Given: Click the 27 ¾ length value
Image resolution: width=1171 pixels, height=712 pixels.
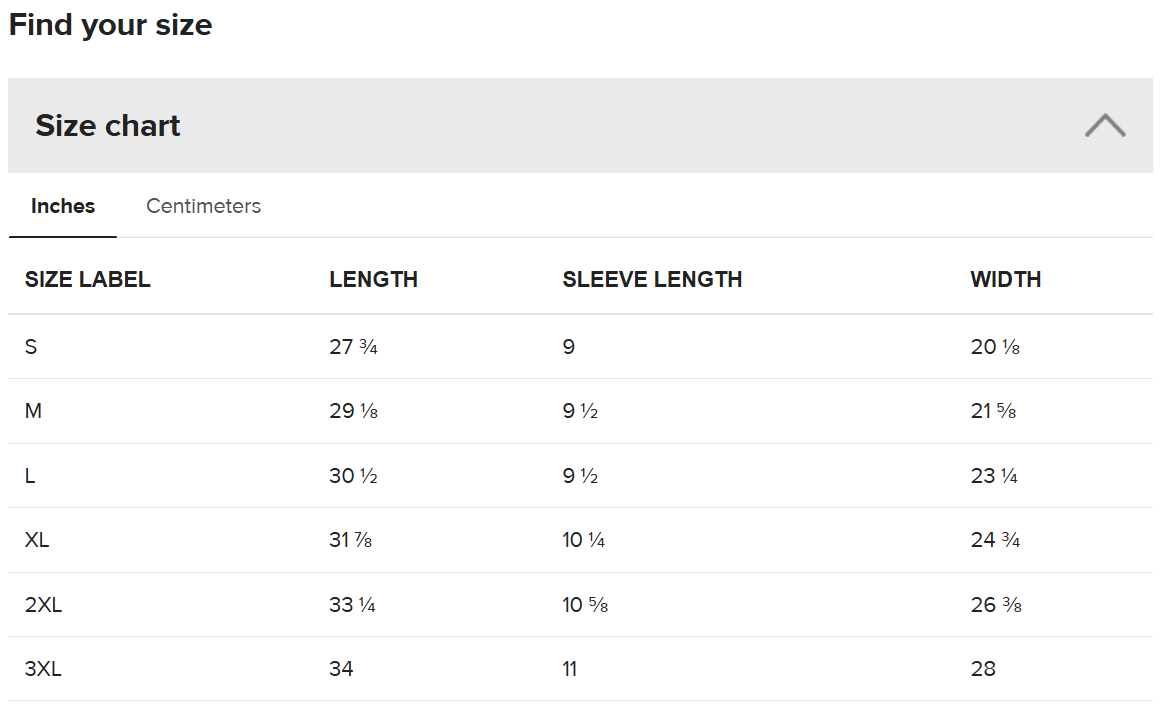Looking at the screenshot, I should click(353, 347).
